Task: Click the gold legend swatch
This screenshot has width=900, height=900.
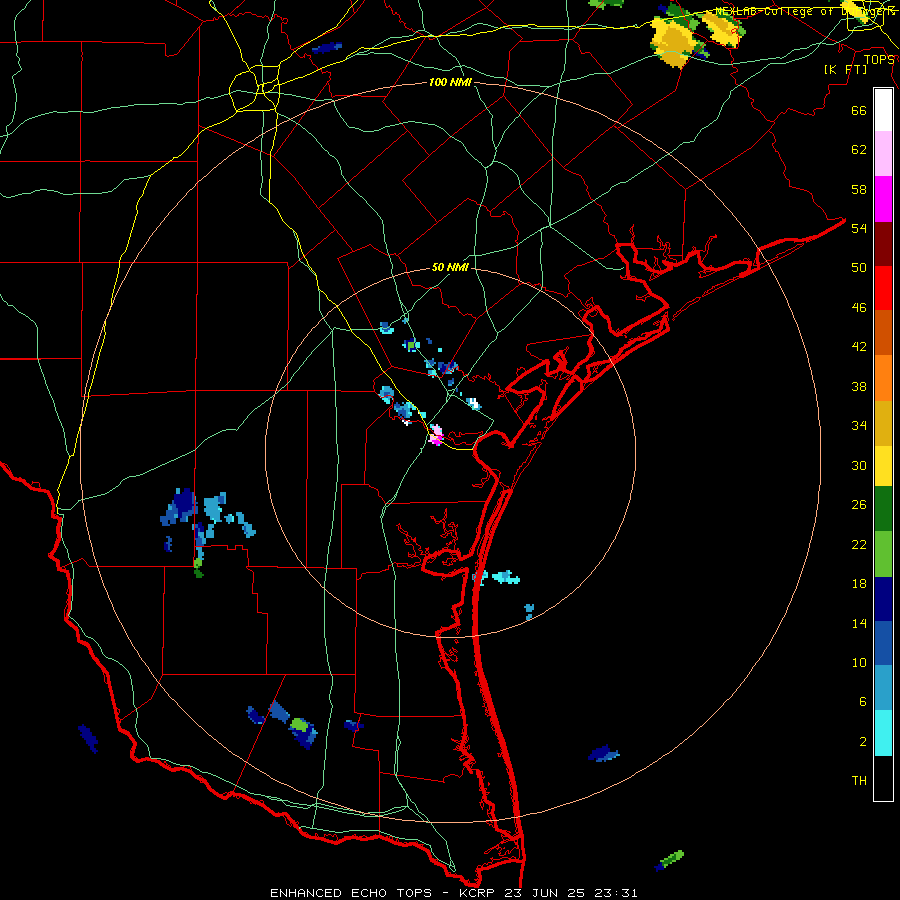Action: 883,423
